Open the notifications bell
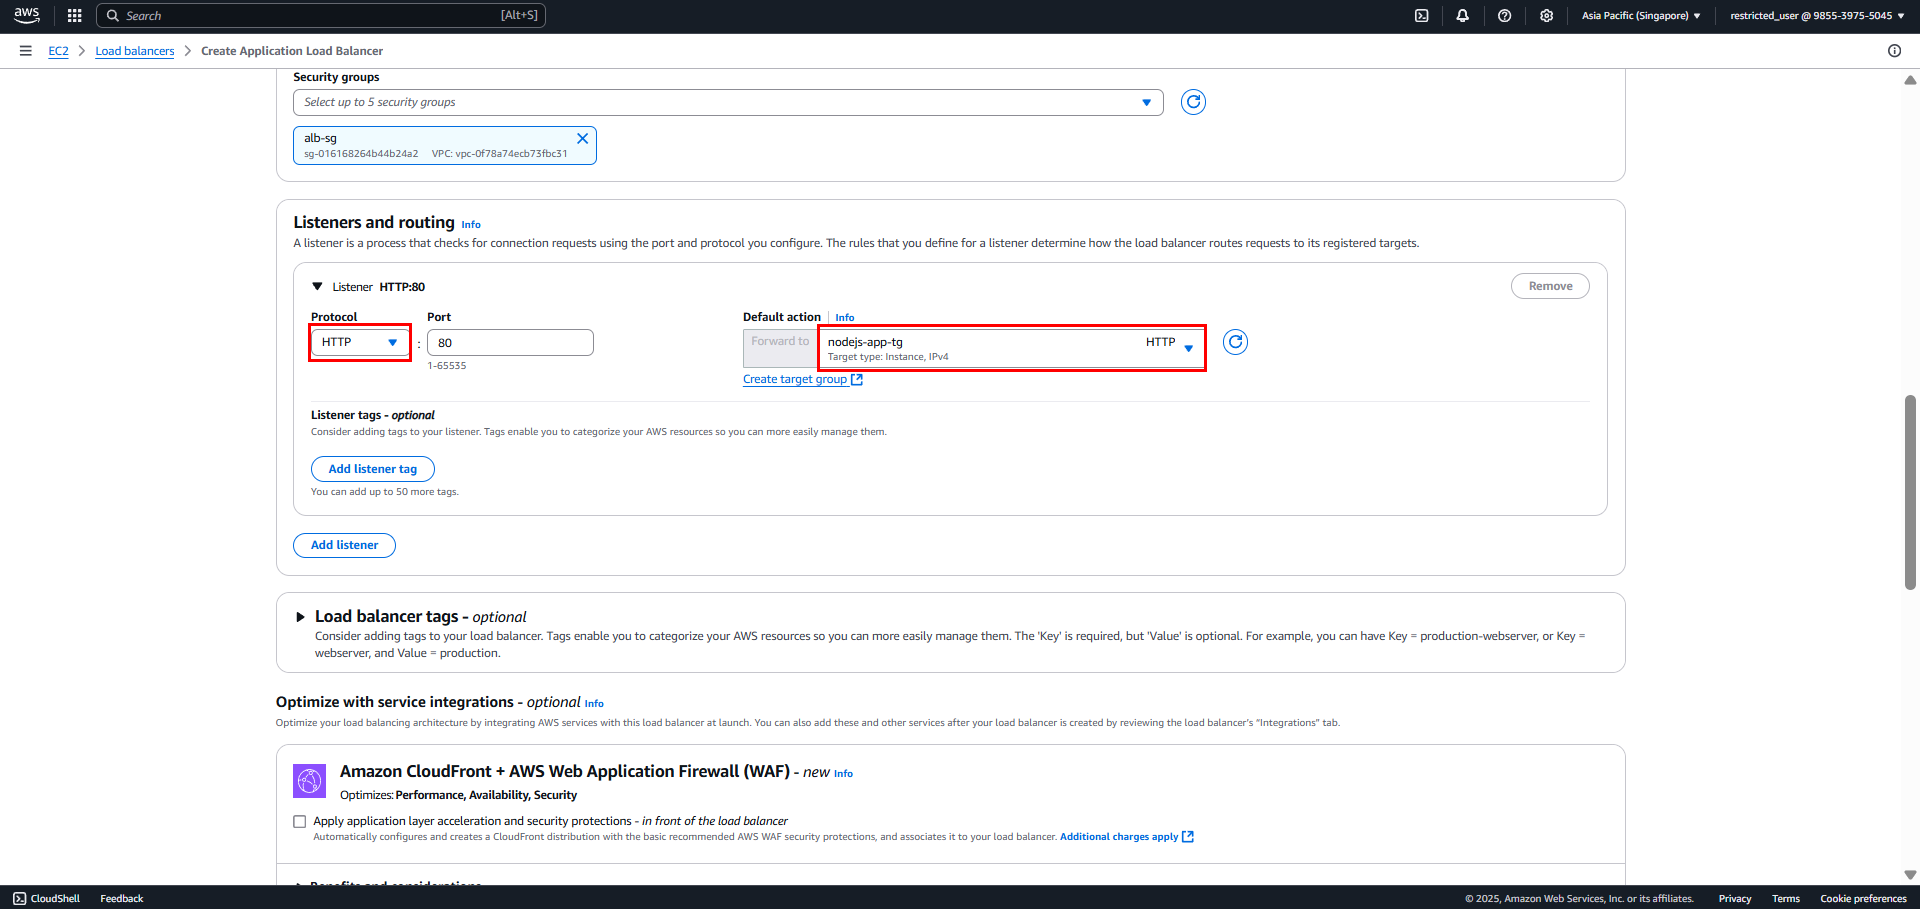Viewport: 1920px width, 909px height. 1462,15
